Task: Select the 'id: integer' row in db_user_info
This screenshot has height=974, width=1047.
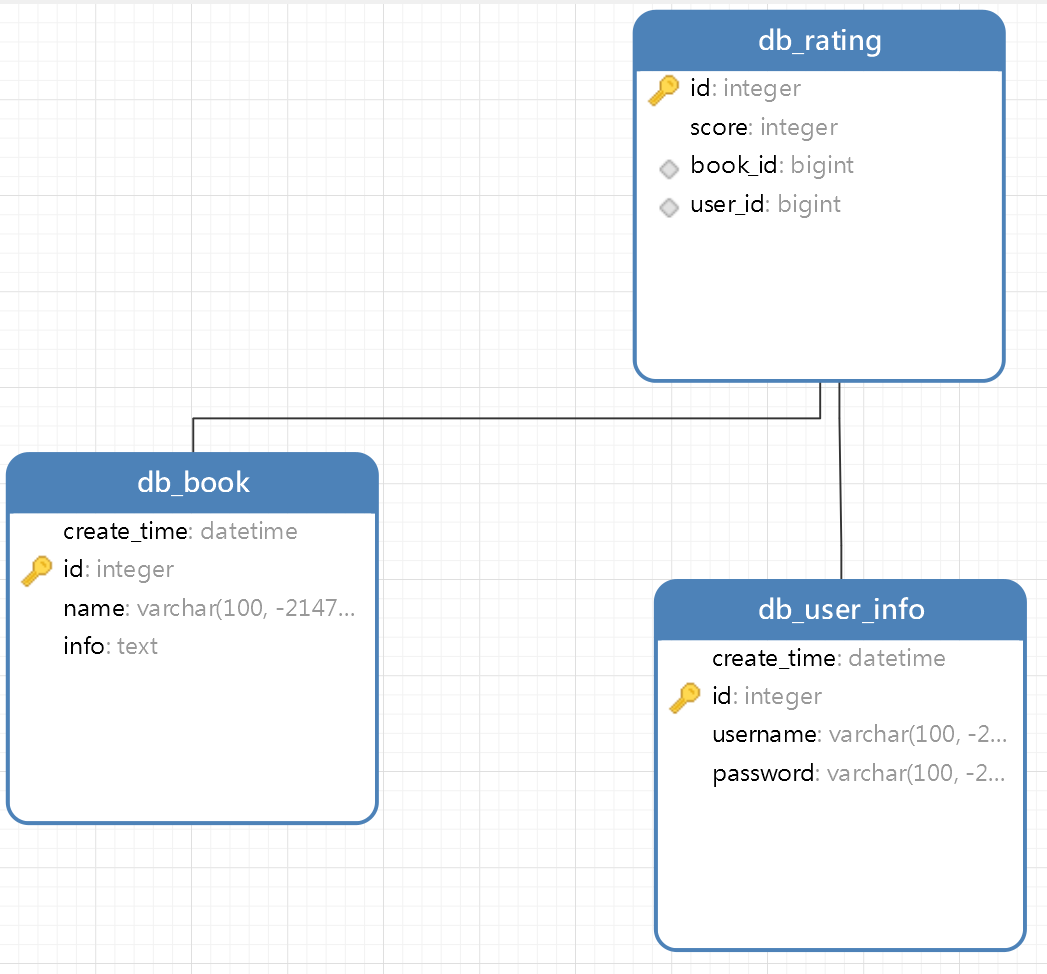Action: point(841,696)
